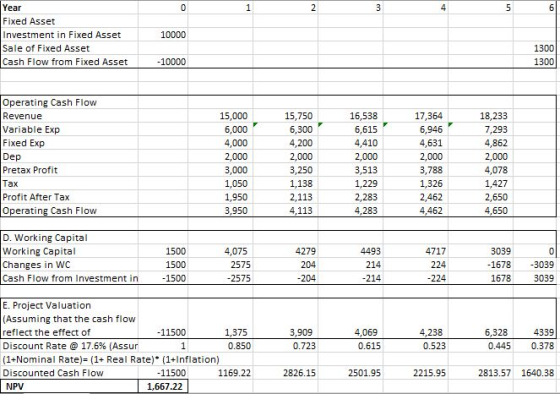This screenshot has width=560, height=394.
Task: Click Discounted Cash Flow value 2826.15
Action: tap(299, 373)
